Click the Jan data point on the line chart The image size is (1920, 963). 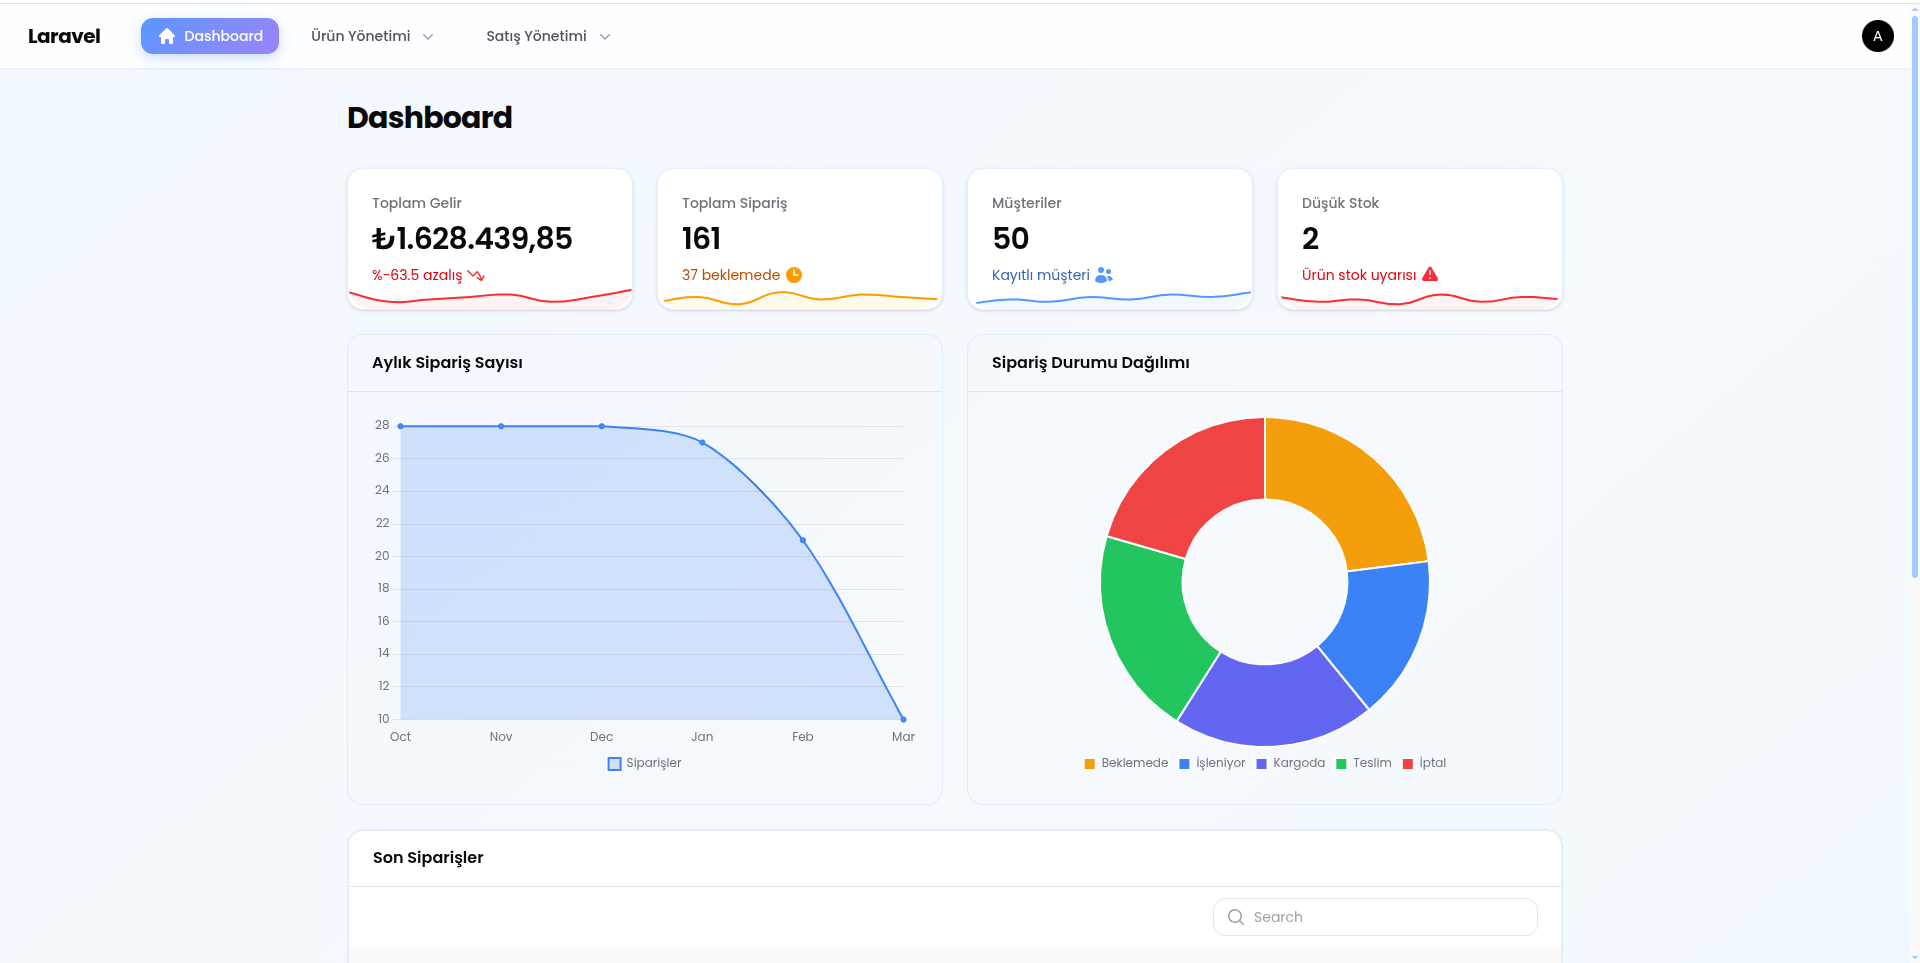[702, 442]
